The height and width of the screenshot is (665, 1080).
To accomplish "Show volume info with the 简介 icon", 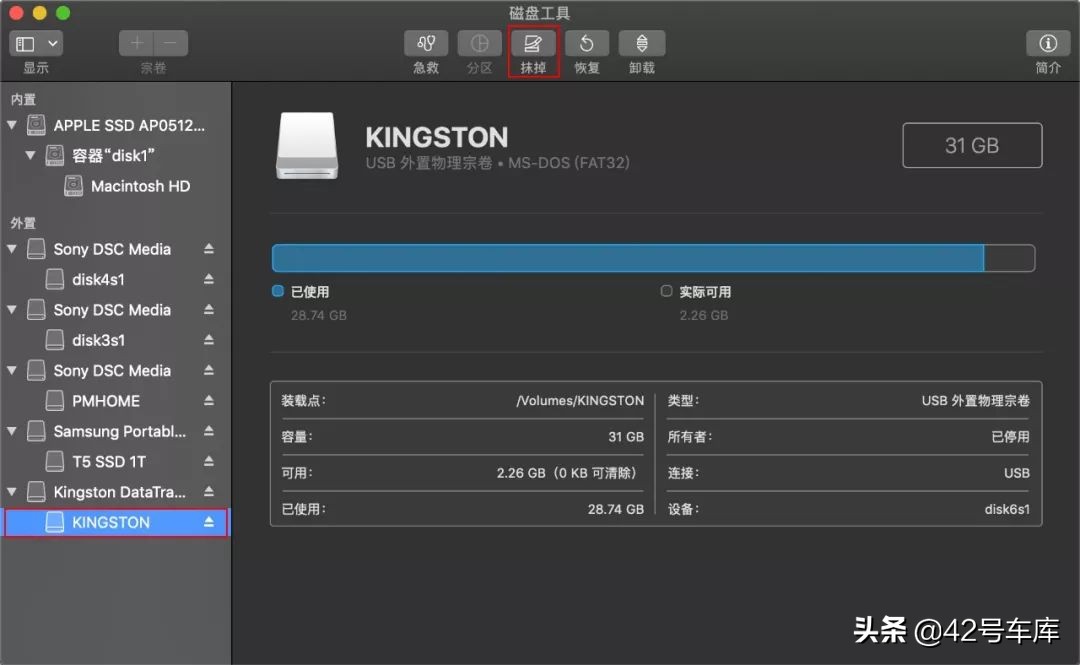I will click(x=1047, y=44).
